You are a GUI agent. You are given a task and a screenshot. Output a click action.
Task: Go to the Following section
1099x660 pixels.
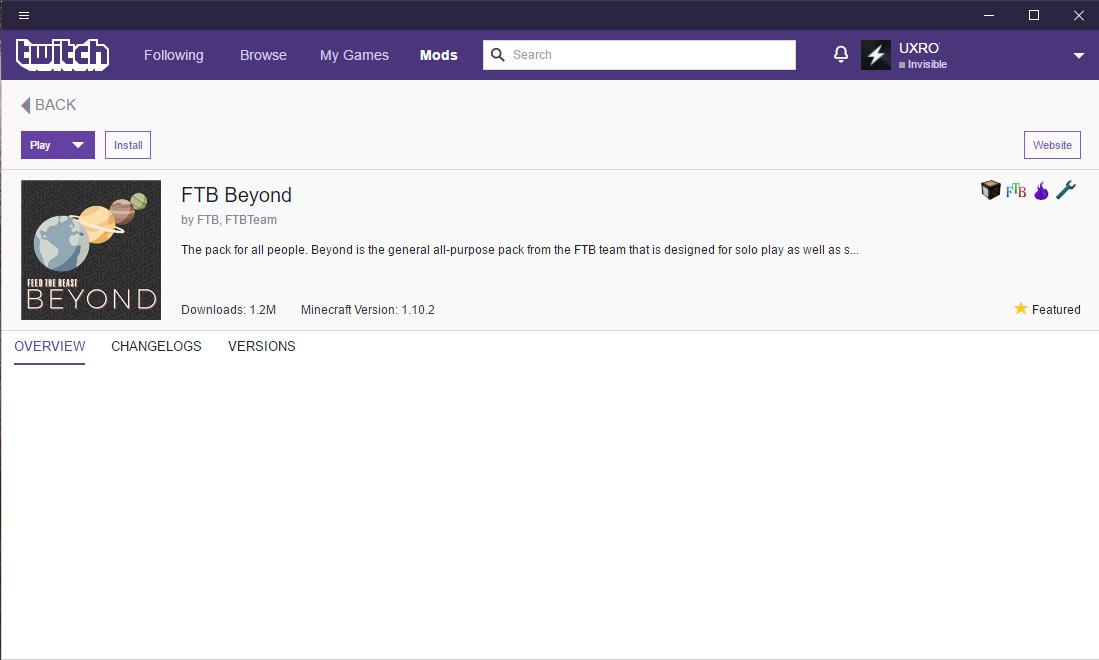(174, 55)
